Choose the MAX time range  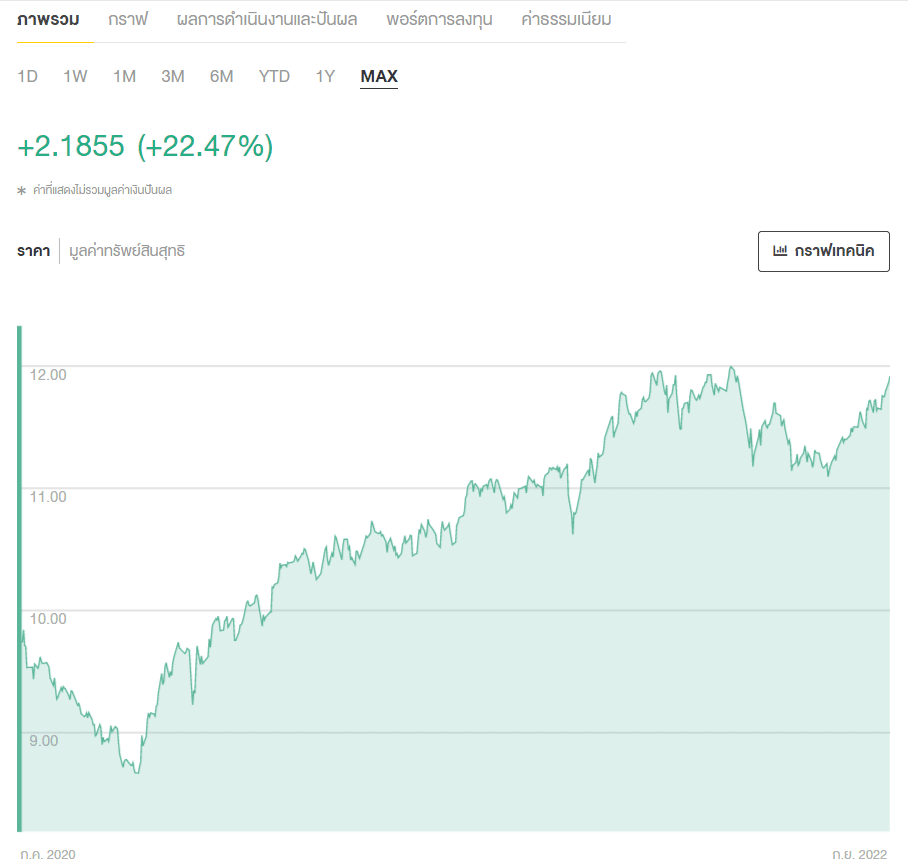tap(379, 77)
